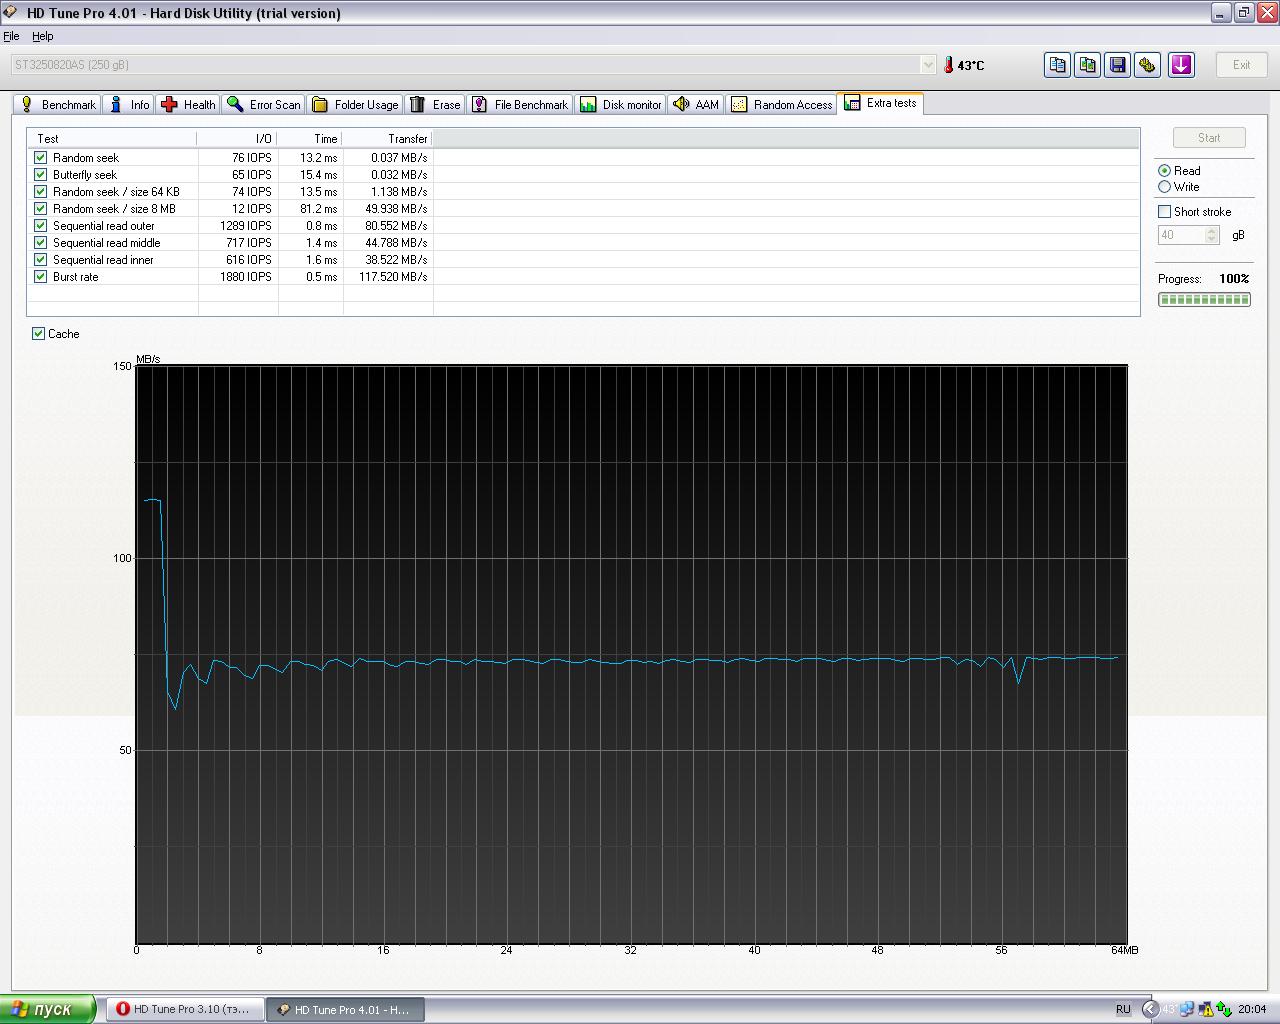
Task: Click the 43 temperature tray icon
Action: coord(1169,1009)
